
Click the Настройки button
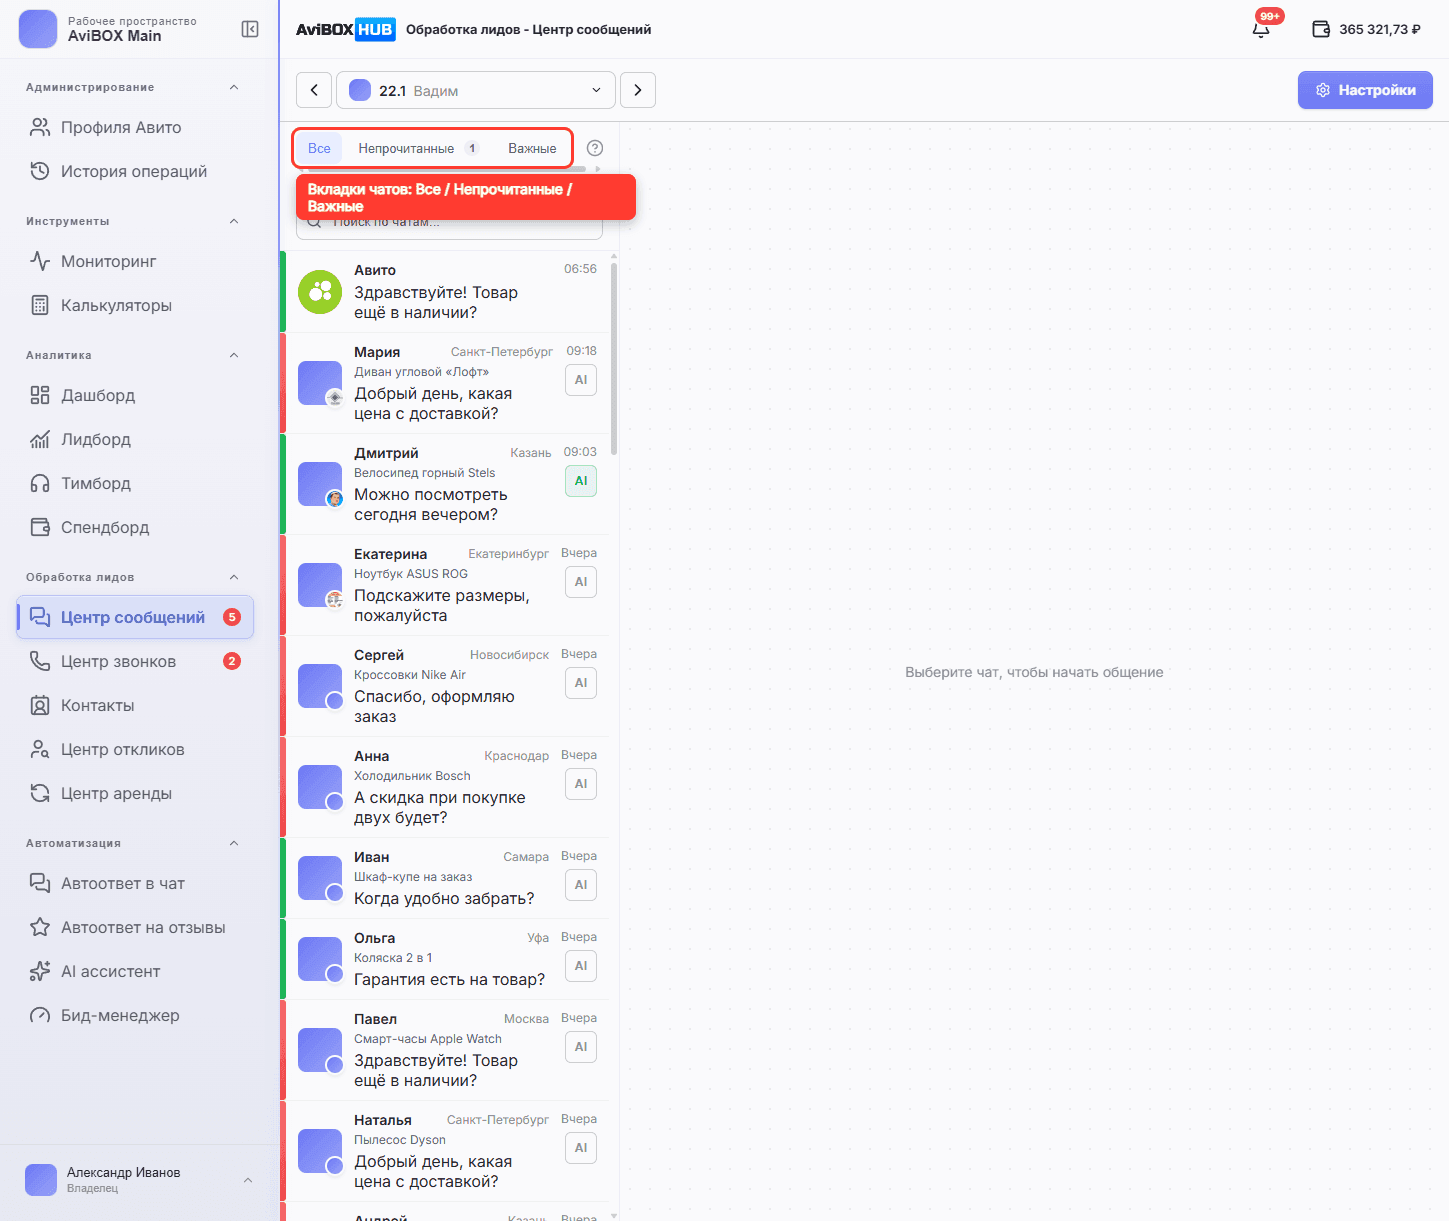coord(1365,90)
